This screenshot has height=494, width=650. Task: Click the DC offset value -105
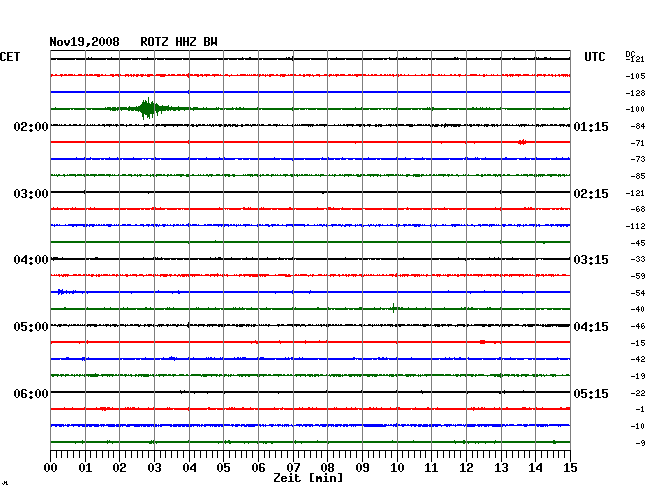point(635,76)
